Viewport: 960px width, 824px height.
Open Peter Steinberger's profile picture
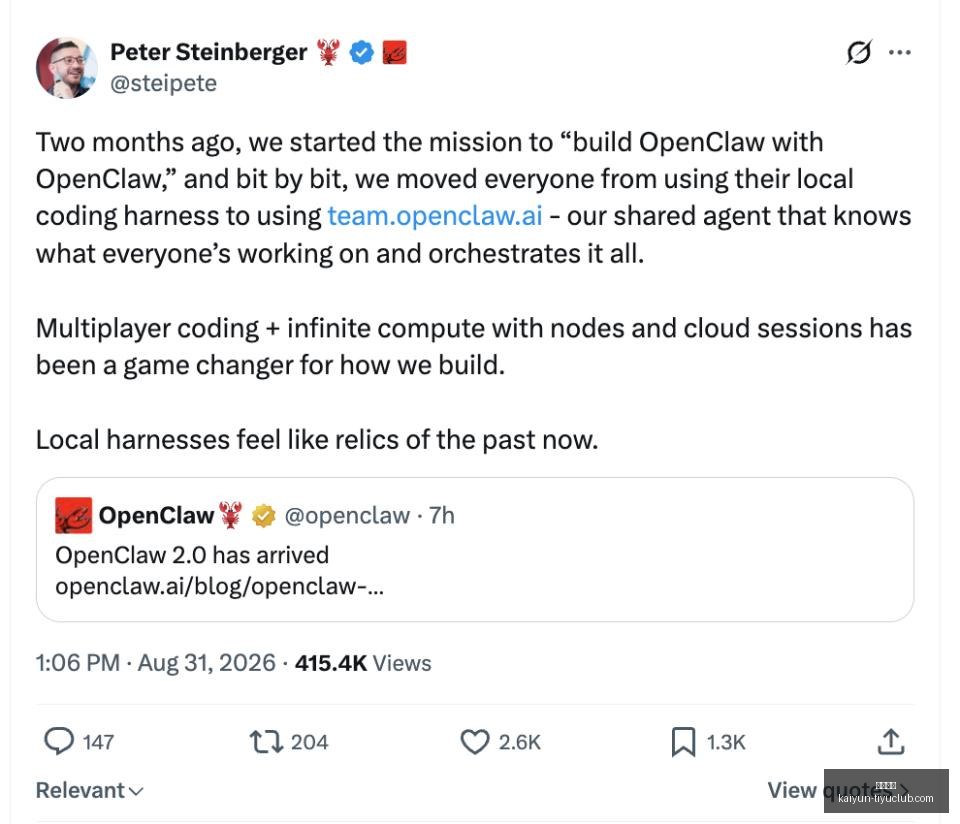(67, 67)
